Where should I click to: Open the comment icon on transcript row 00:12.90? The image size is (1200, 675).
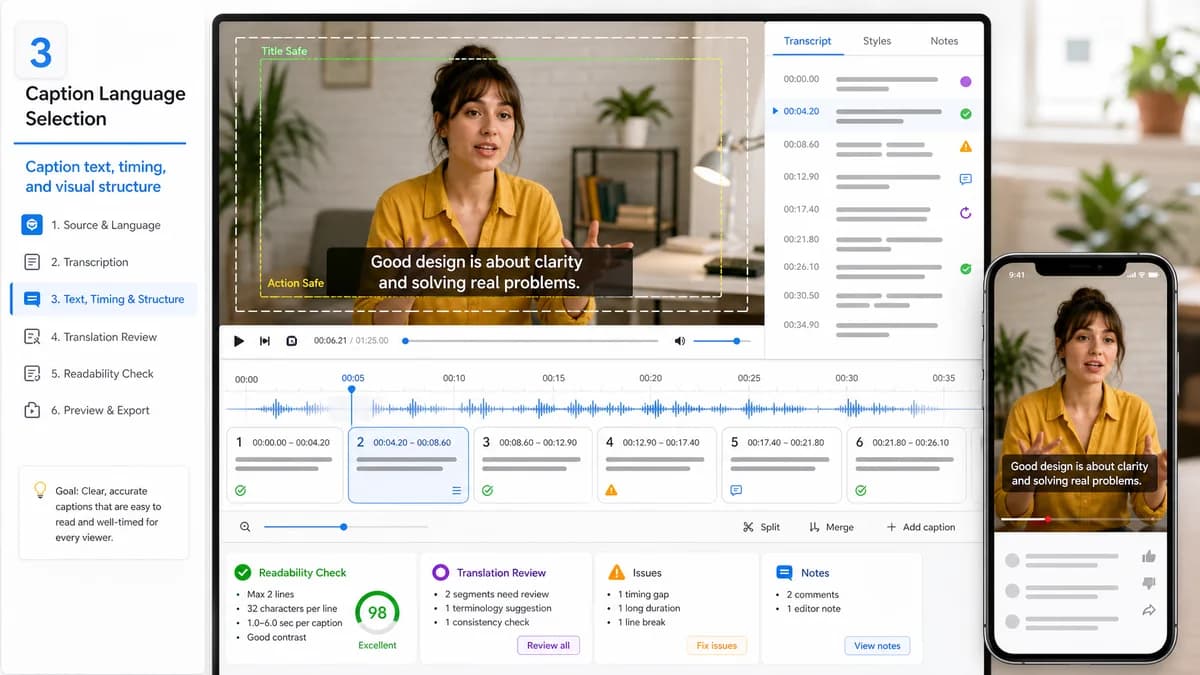pyautogui.click(x=965, y=179)
